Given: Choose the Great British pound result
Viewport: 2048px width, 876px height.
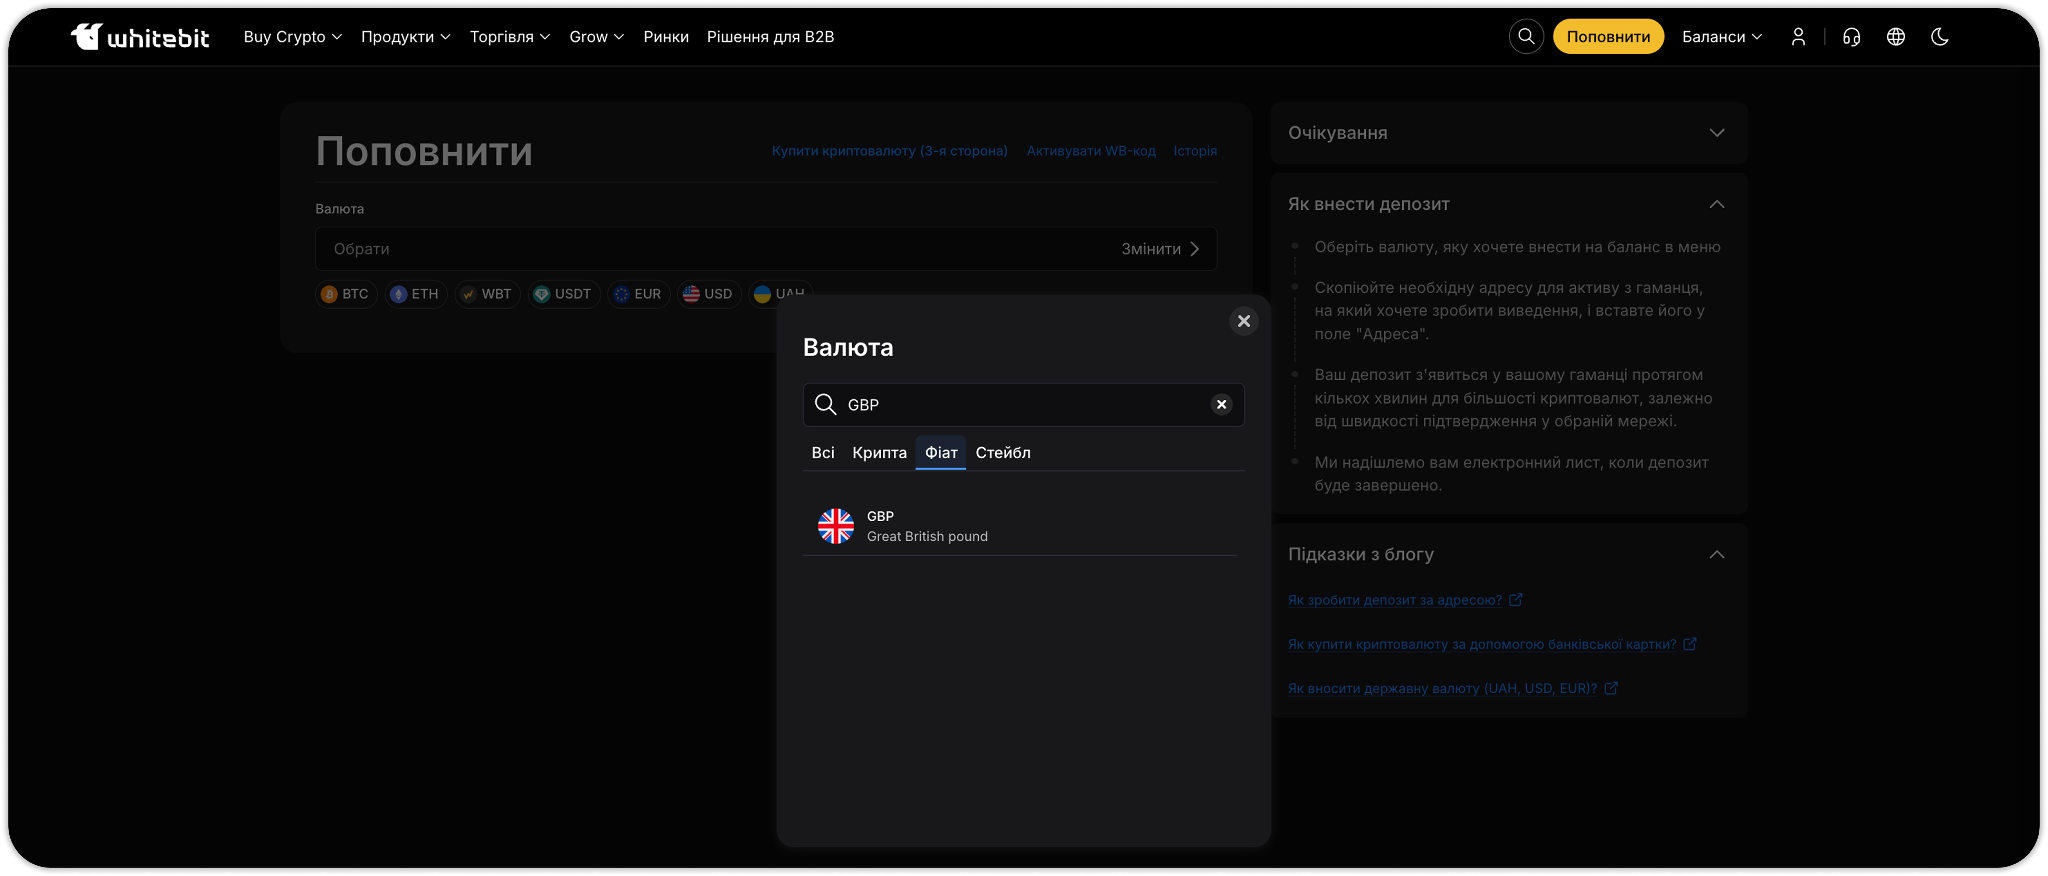Looking at the screenshot, I should (x=1020, y=526).
